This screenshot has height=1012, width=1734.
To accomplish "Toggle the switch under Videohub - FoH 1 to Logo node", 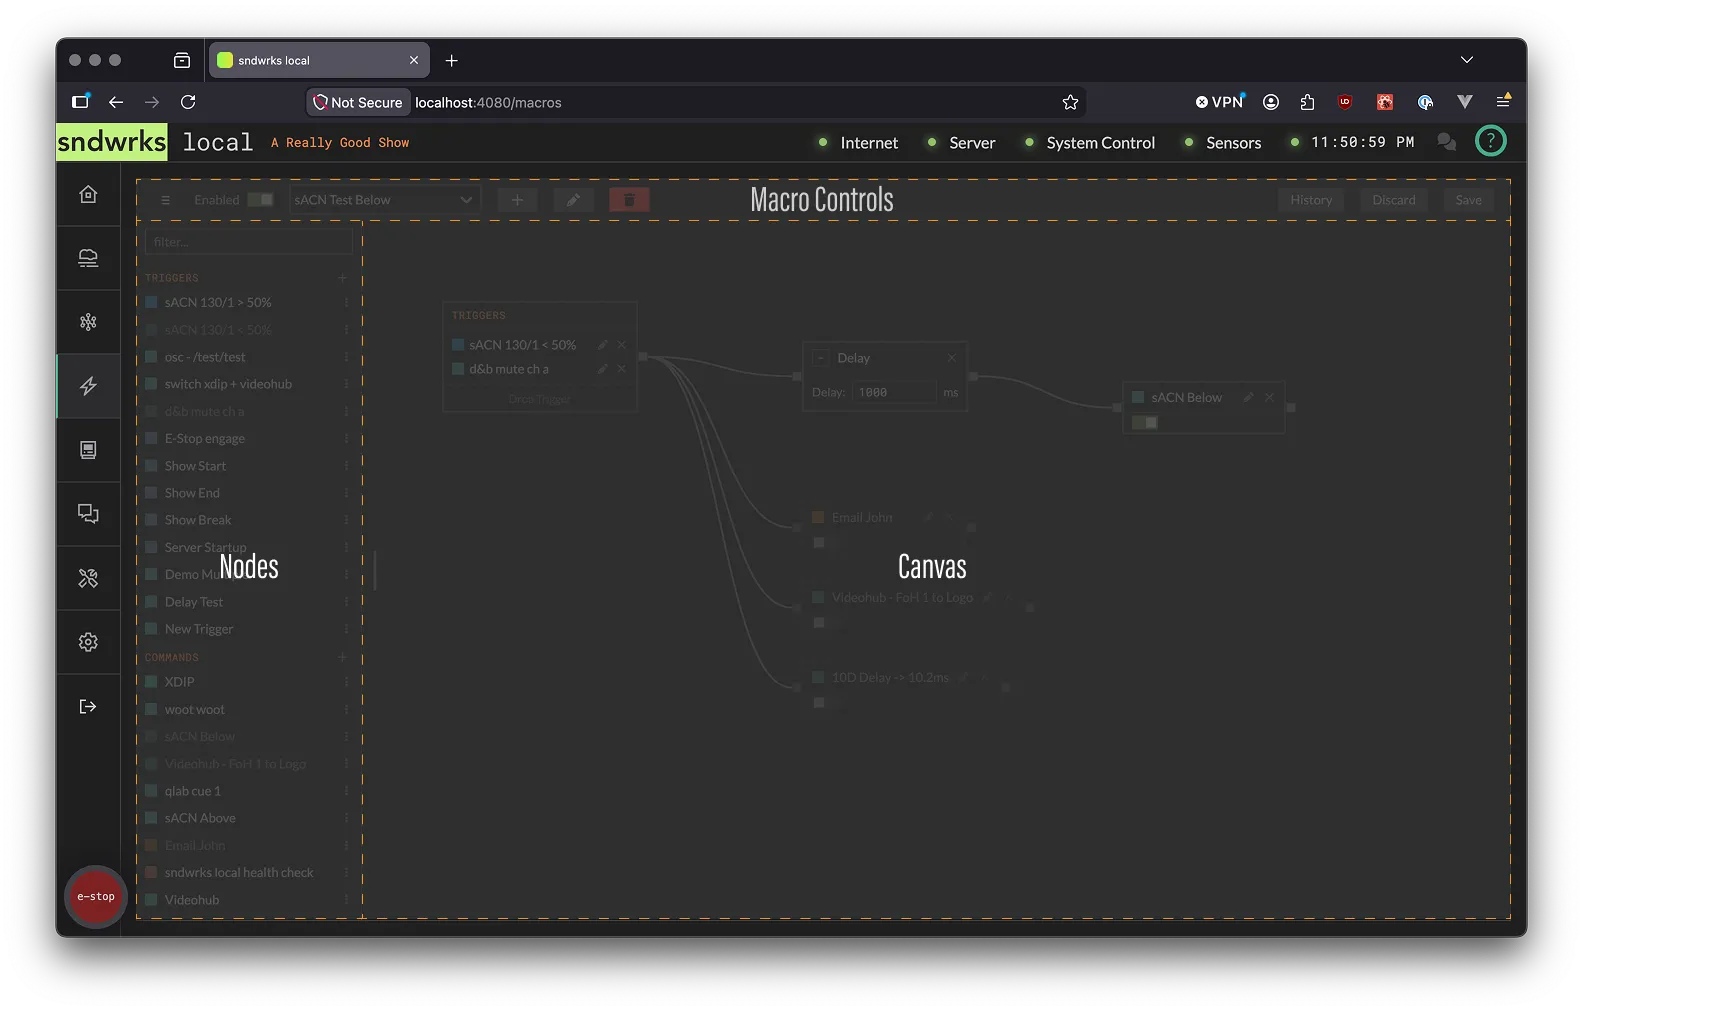I will tap(819, 622).
